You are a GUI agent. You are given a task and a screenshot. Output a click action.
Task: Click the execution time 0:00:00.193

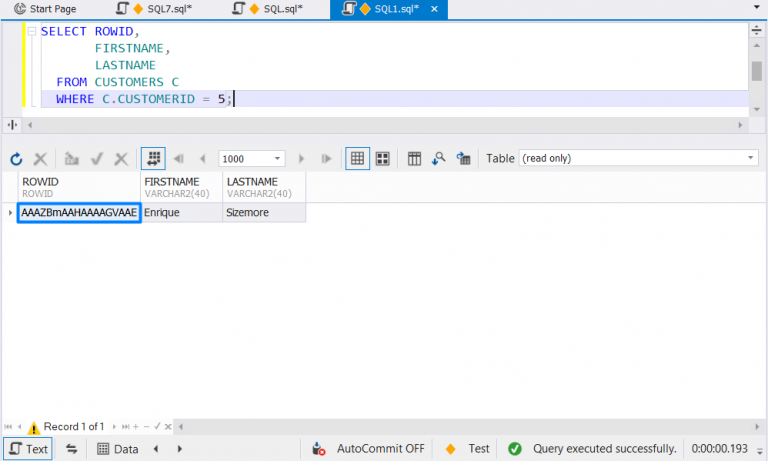pos(720,449)
